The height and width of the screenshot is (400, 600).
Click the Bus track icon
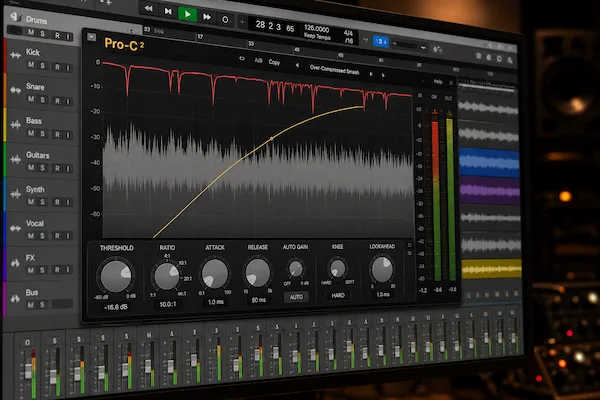(15, 298)
